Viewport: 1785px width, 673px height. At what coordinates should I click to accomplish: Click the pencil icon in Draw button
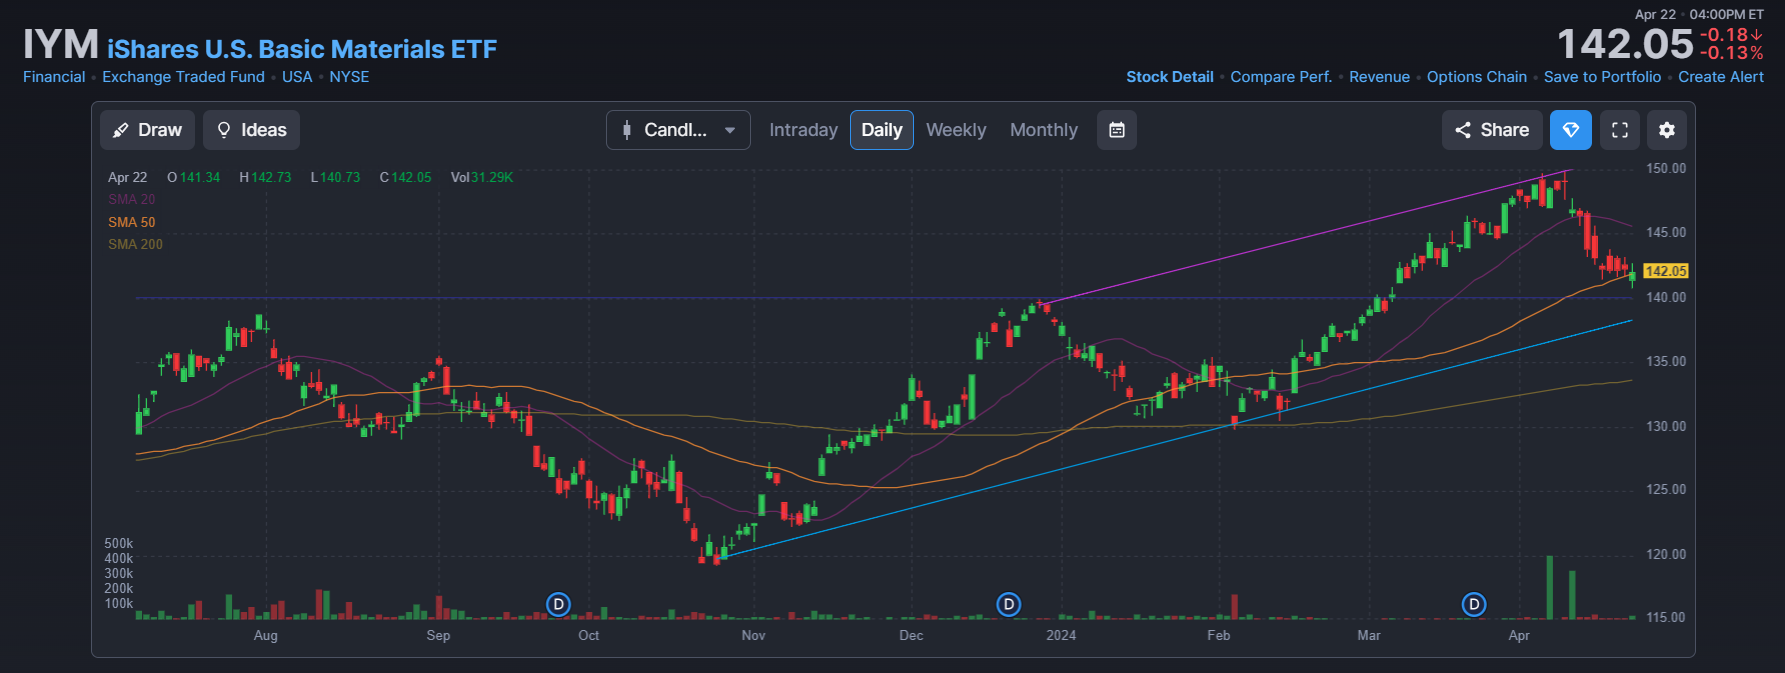coord(121,130)
